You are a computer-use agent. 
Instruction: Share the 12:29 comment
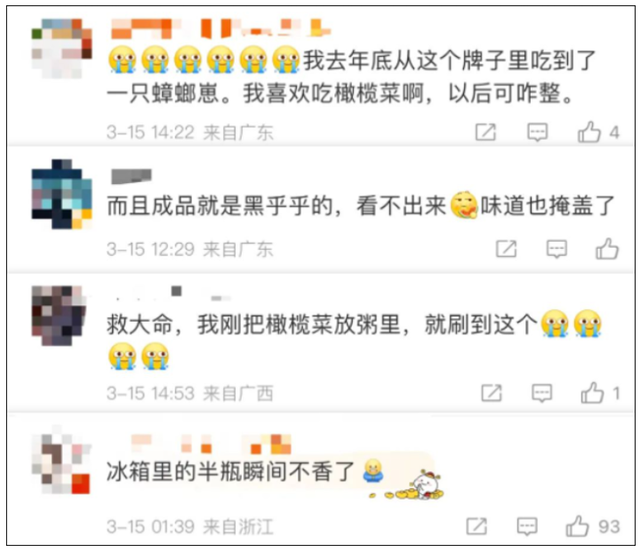pos(506,249)
